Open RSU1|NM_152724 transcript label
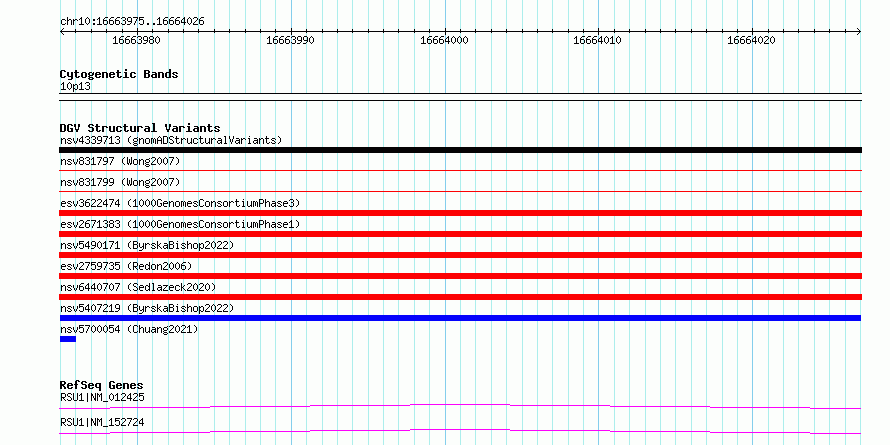 pos(102,423)
